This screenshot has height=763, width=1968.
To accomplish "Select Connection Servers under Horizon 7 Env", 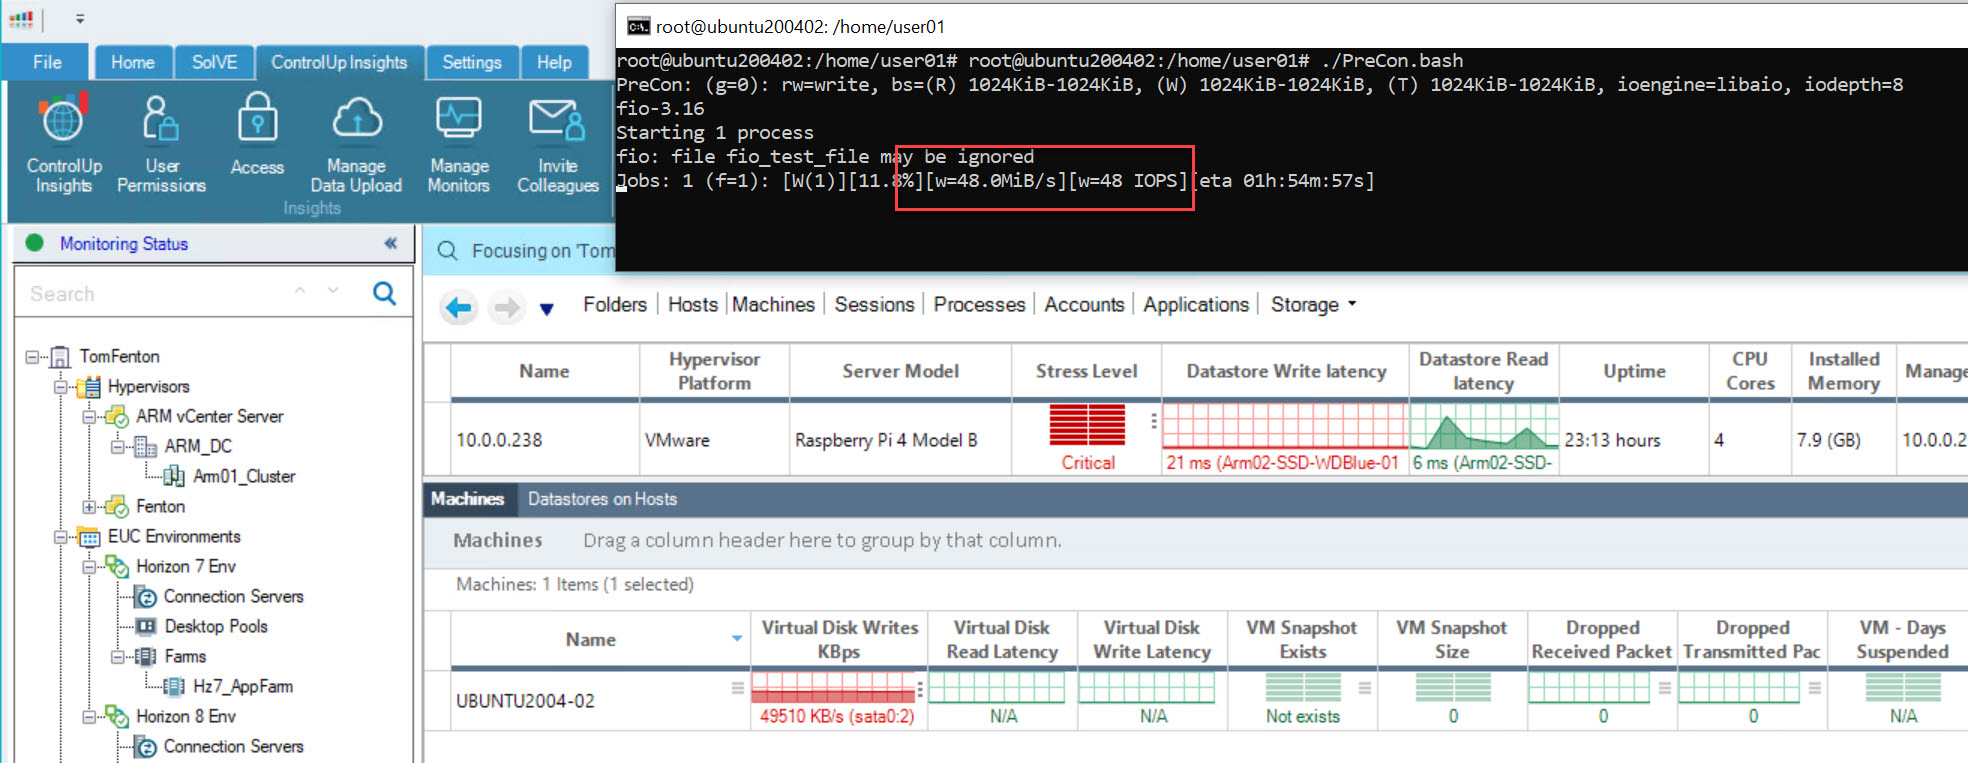I will click(x=233, y=596).
